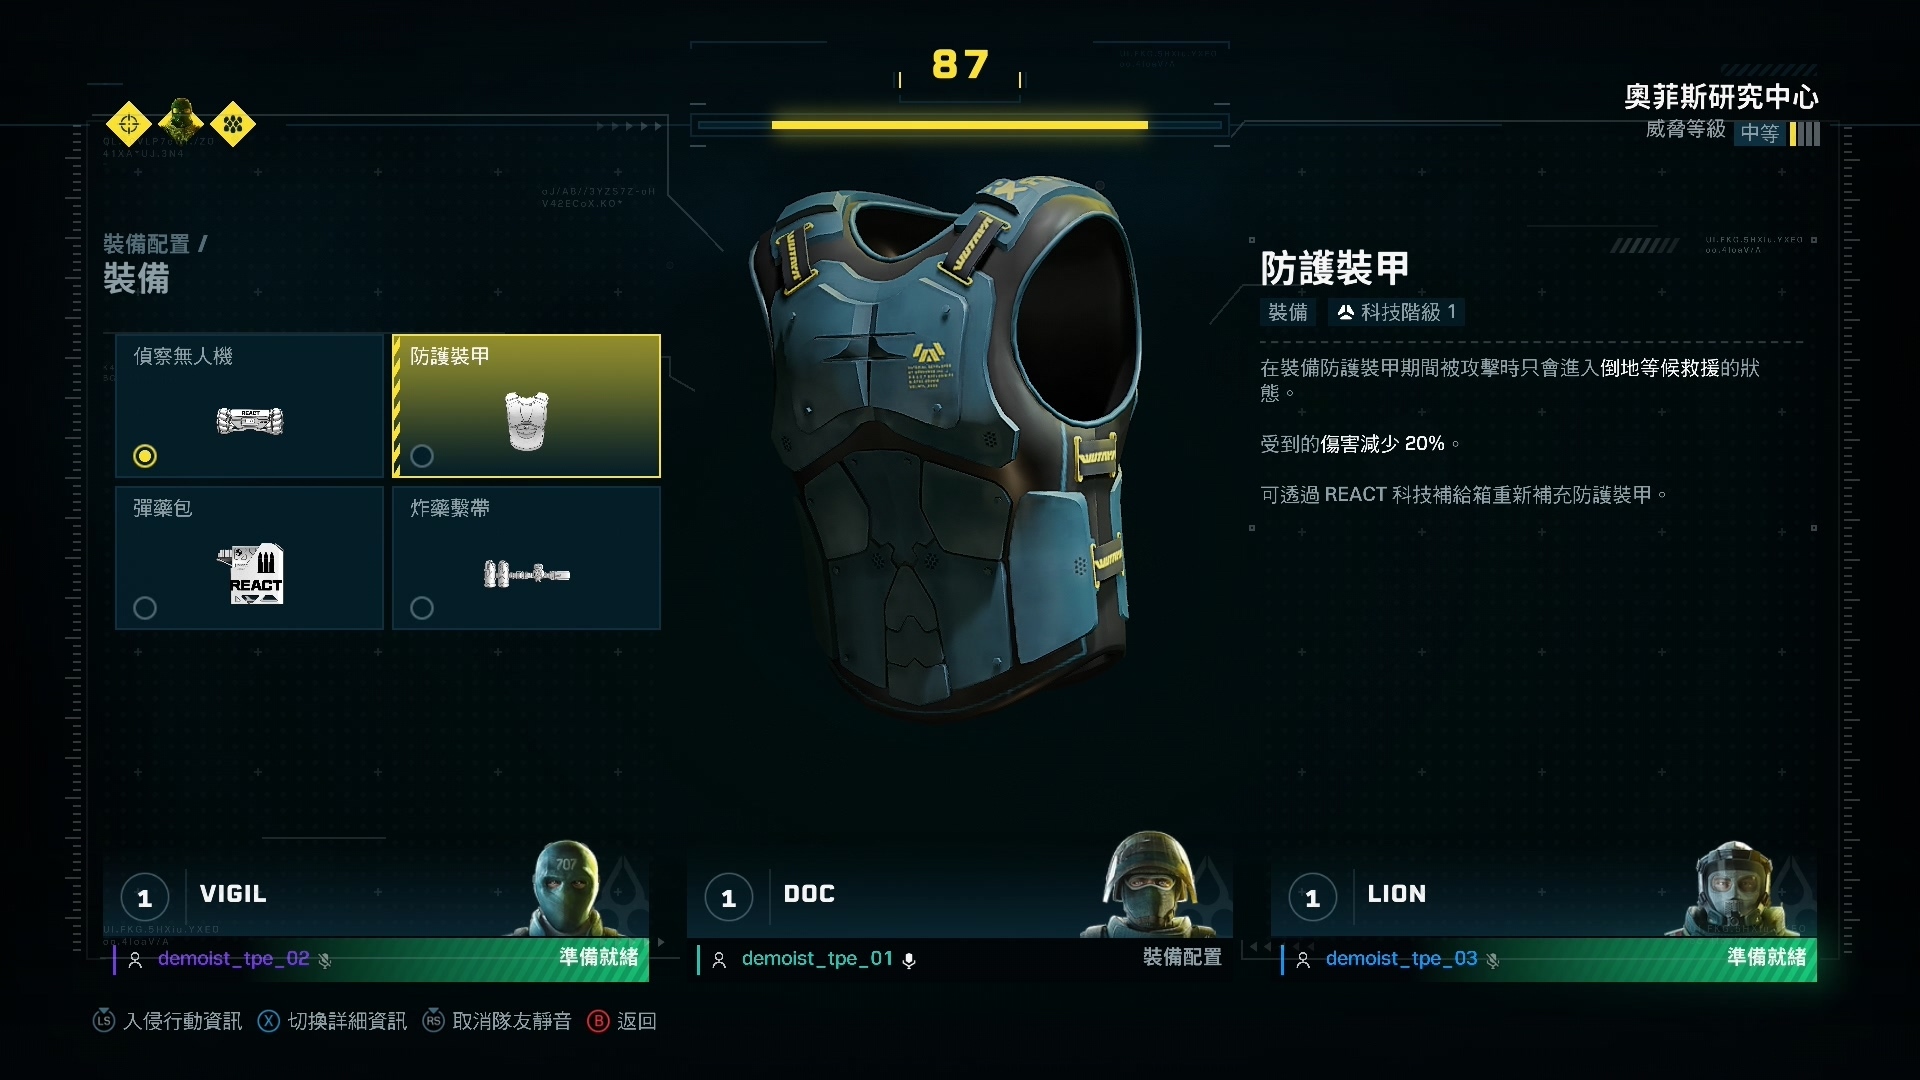
Task: Click the recon drone item image
Action: [x=250, y=421]
